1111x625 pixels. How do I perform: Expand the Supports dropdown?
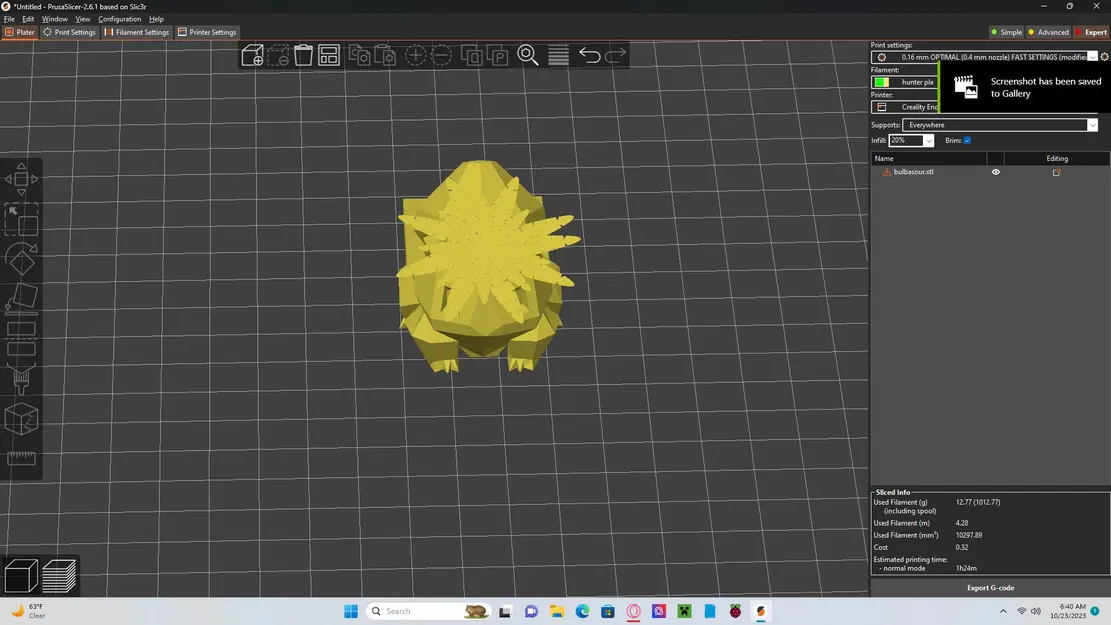[1092, 125]
